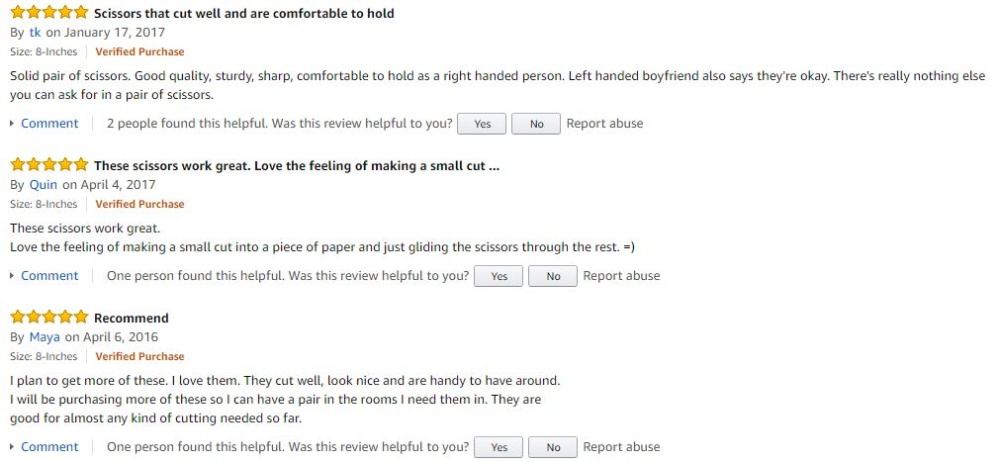Click the star rating on Quin's review
The height and width of the screenshot is (462, 1000).
click(49, 166)
